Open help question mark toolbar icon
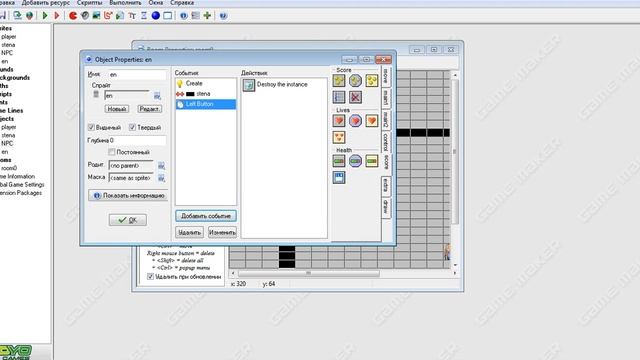The height and width of the screenshot is (360, 640). (223, 16)
